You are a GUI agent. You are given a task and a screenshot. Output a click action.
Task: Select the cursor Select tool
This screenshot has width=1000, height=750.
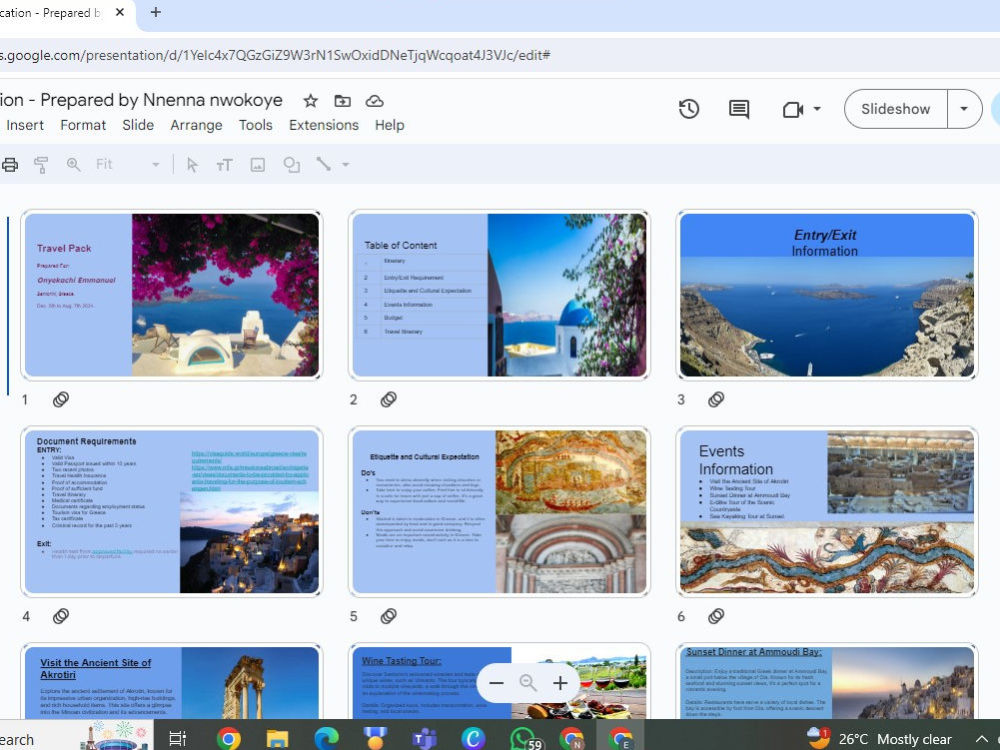pyautogui.click(x=192, y=165)
